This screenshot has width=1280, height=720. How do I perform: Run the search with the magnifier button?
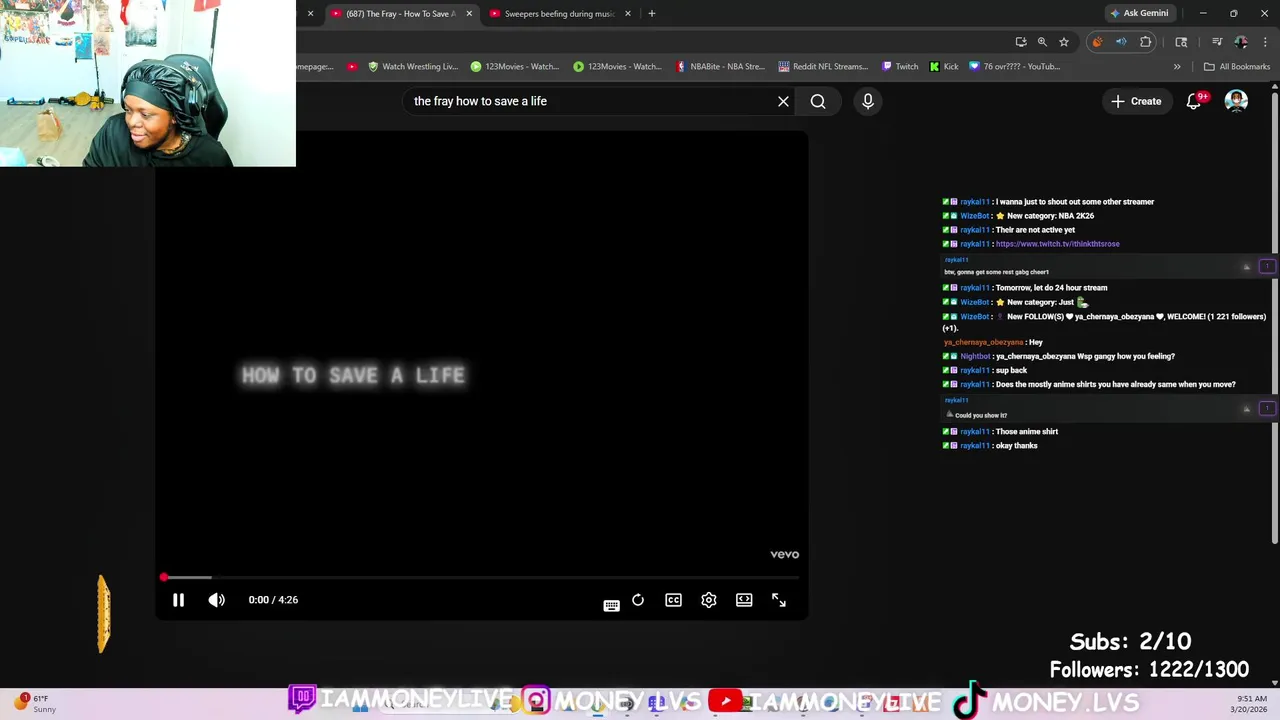[x=818, y=101]
